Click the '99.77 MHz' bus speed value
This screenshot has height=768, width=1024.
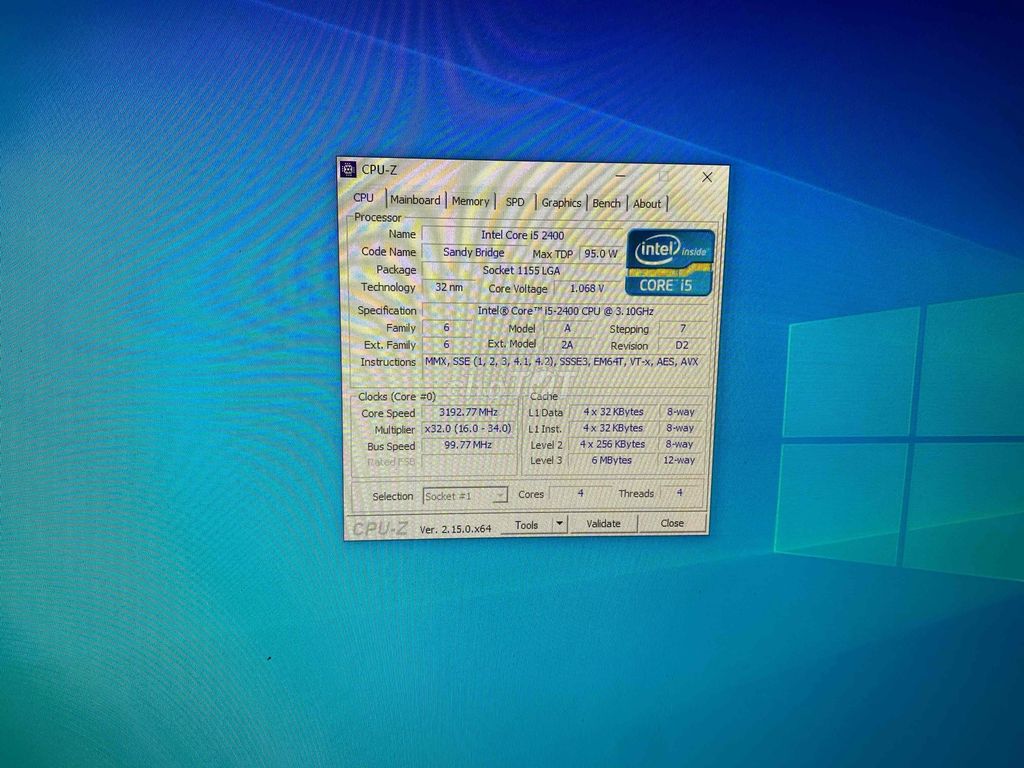[468, 445]
